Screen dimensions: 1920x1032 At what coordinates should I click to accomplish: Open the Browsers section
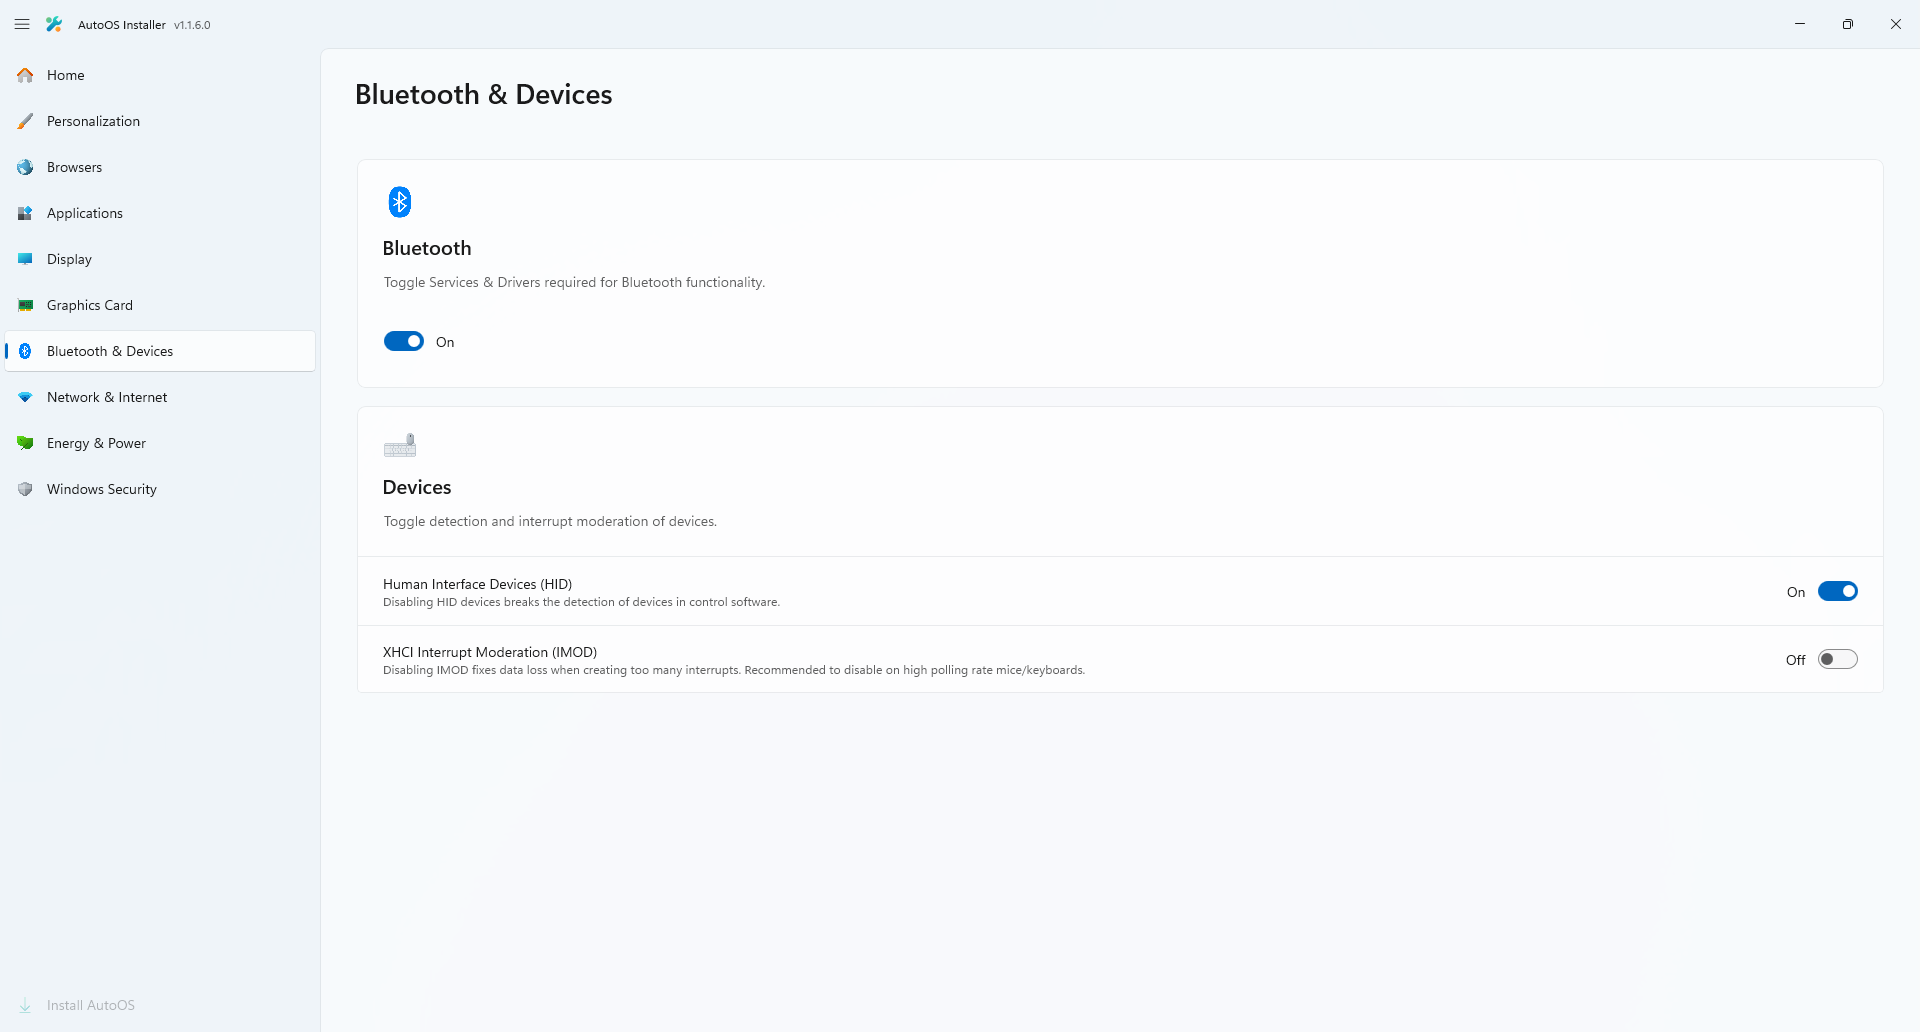click(x=160, y=167)
